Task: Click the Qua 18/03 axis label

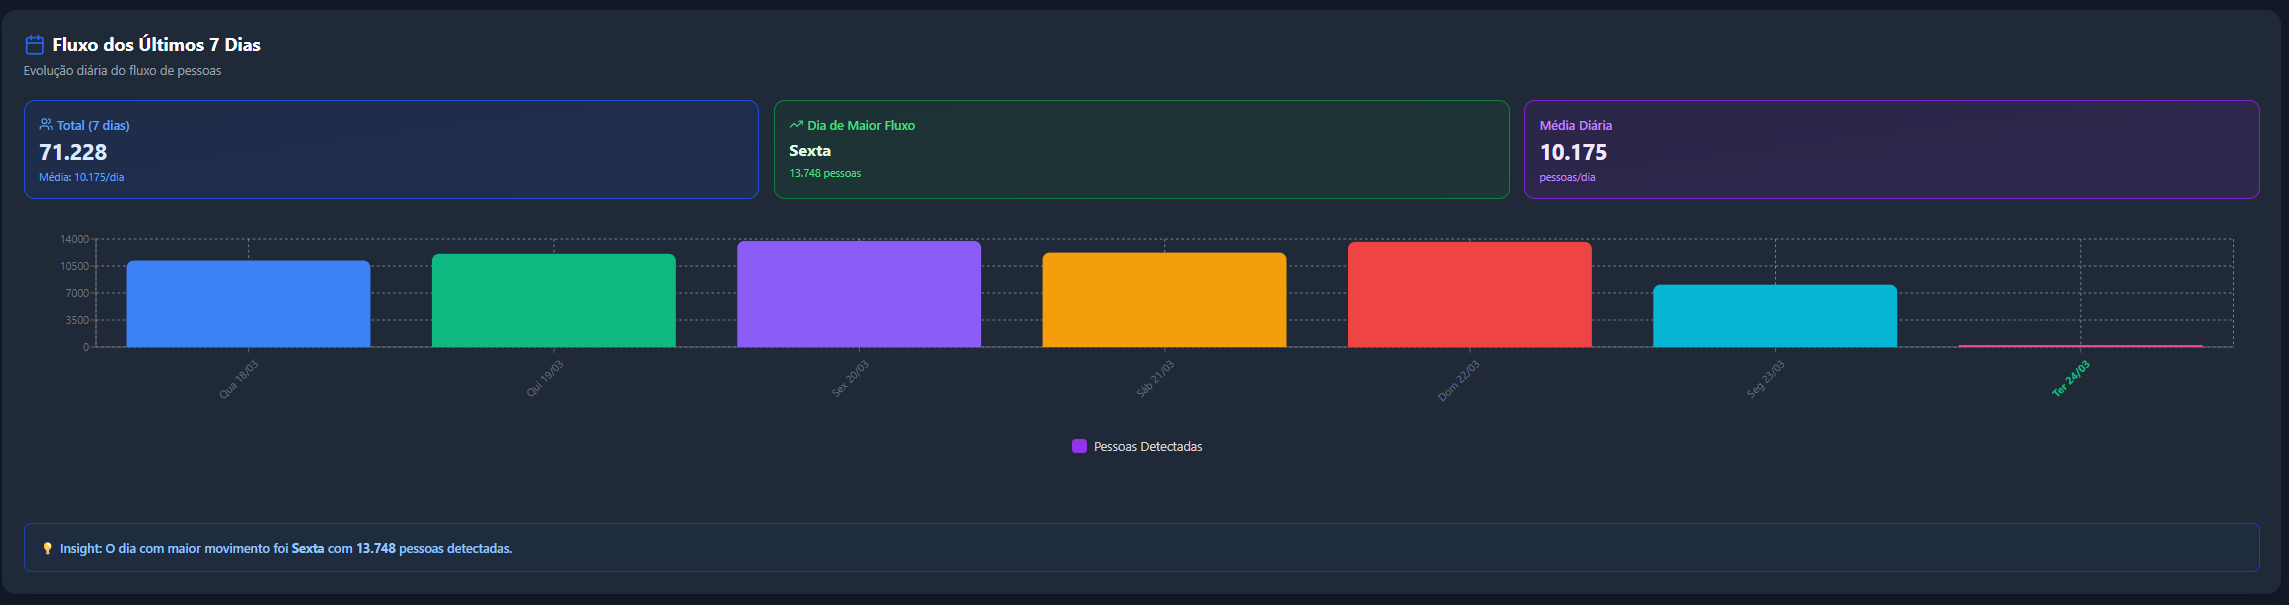Action: (x=239, y=379)
